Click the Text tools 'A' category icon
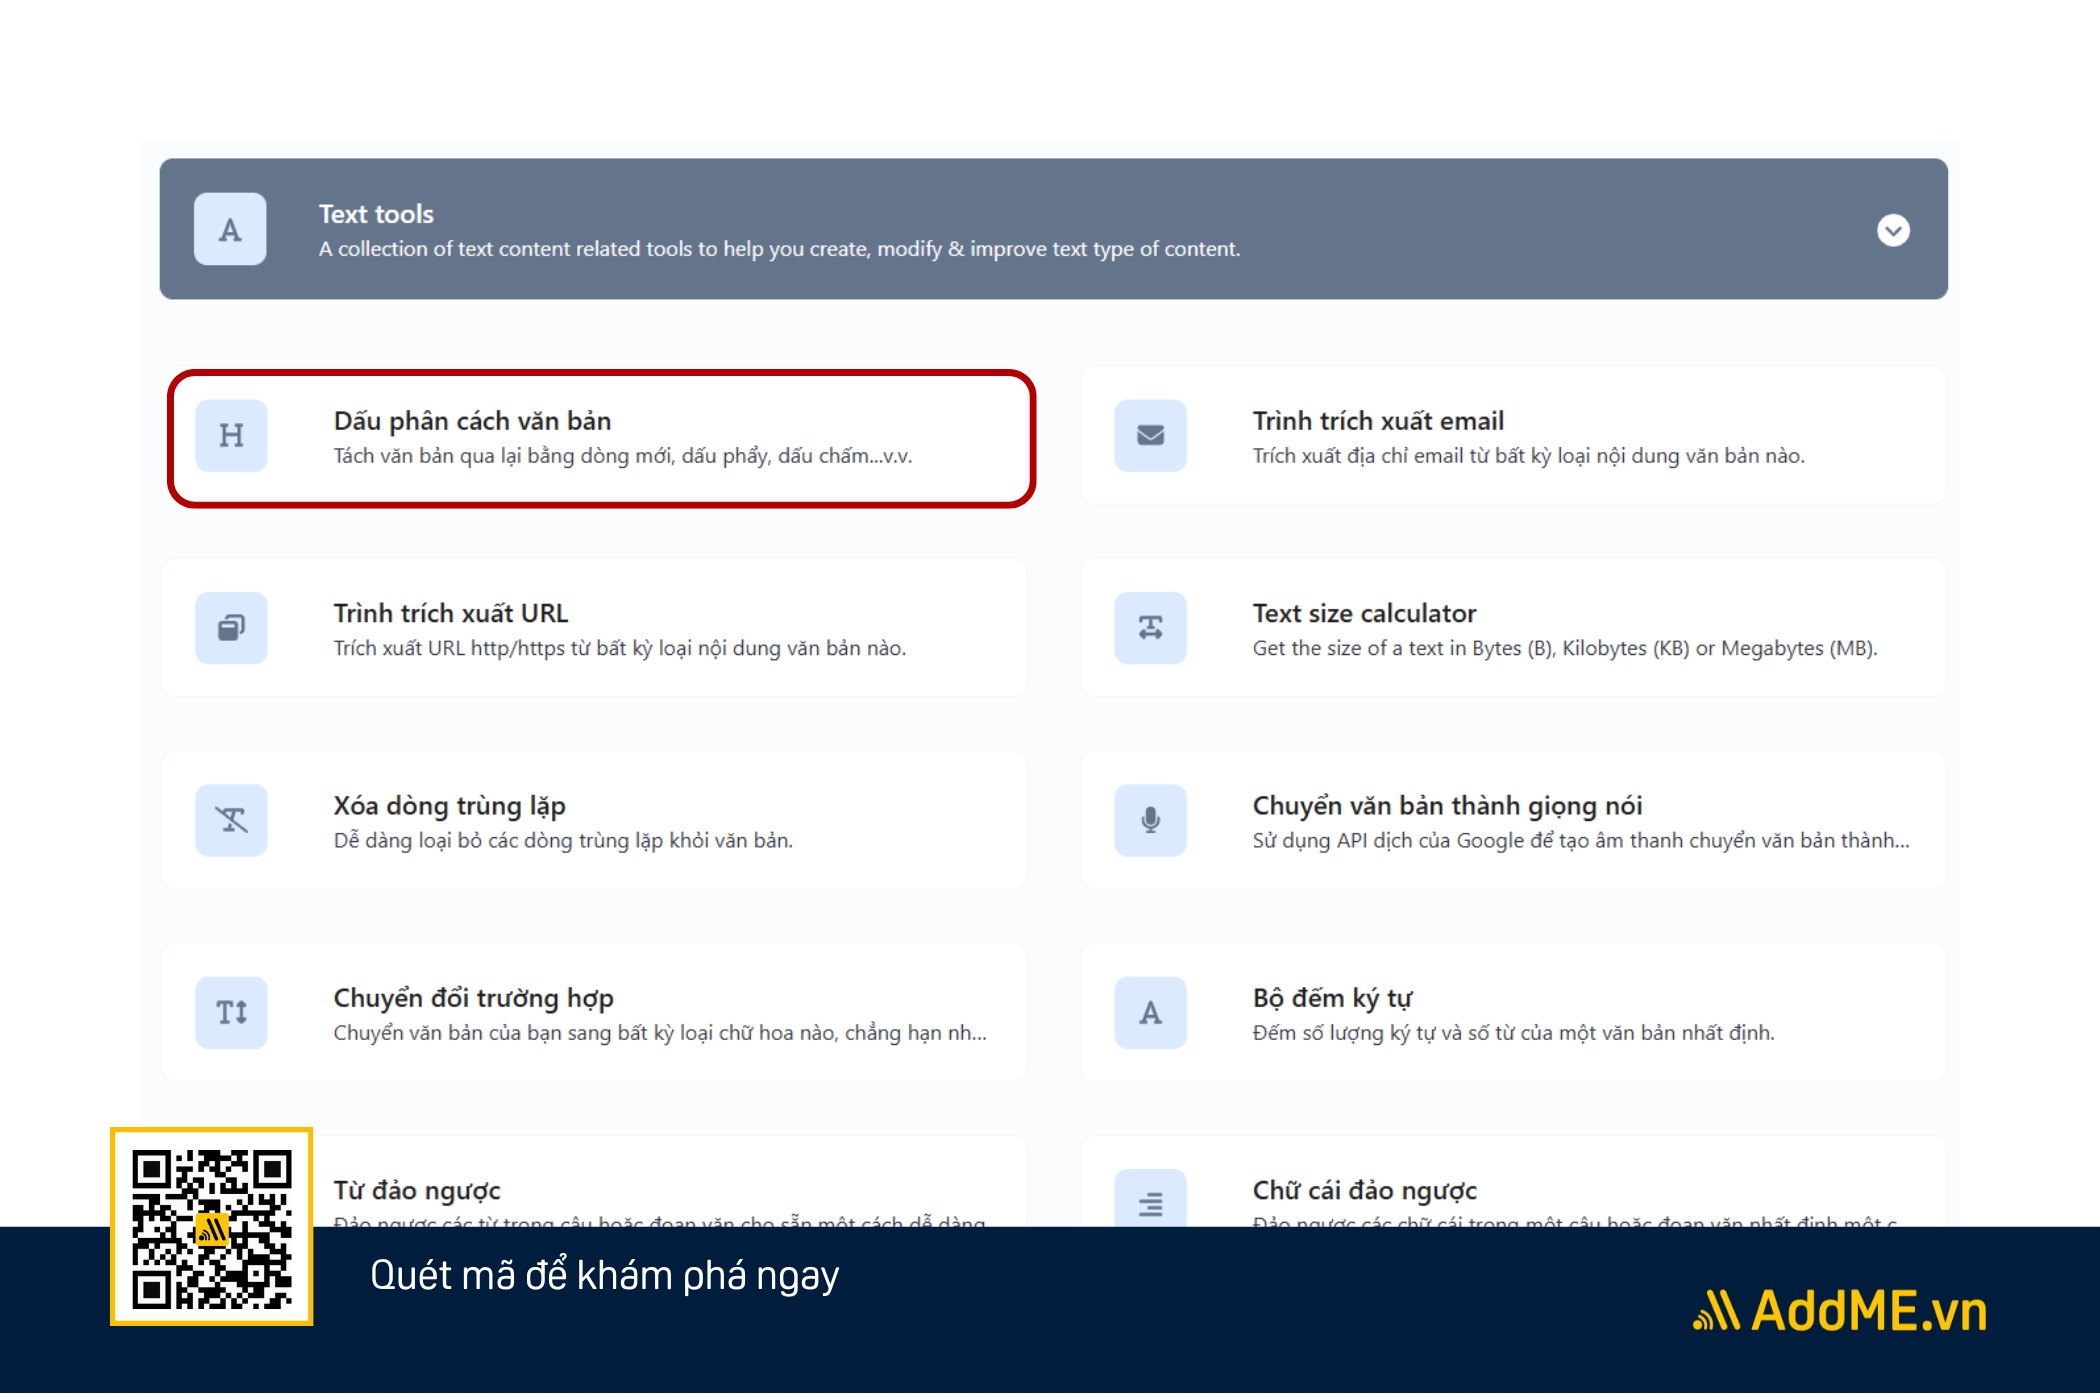This screenshot has width=2100, height=1400. pos(230,229)
